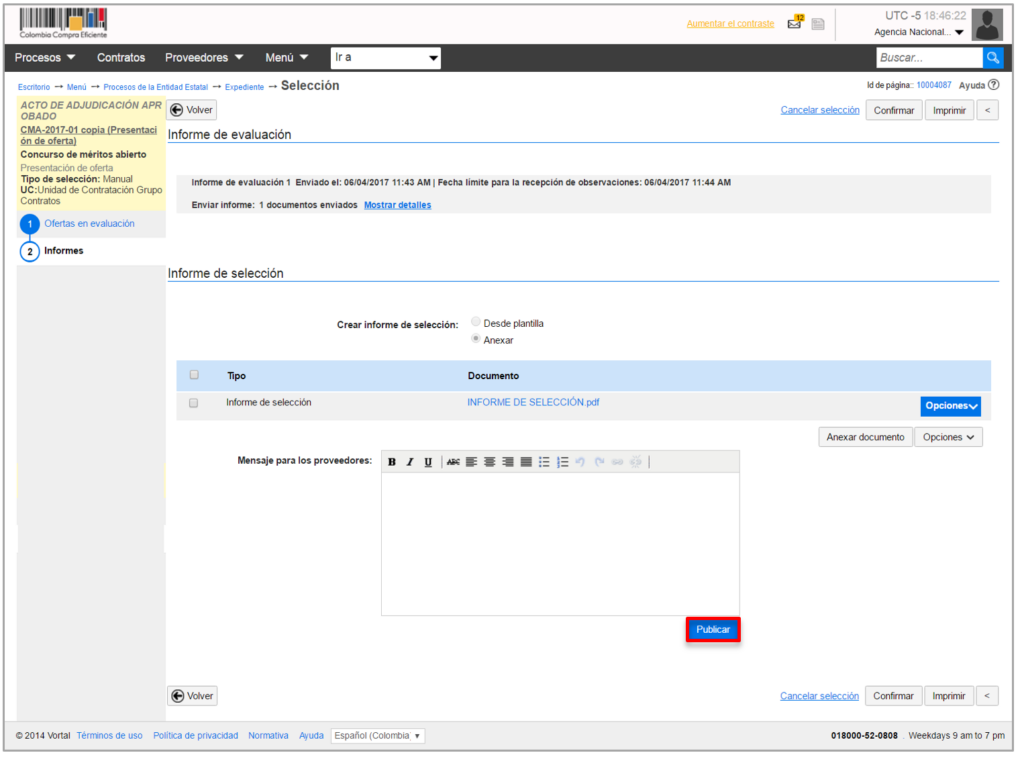Screen dimensions: 1024x759
Task: Apply bold formatting in message editor
Action: (392, 462)
